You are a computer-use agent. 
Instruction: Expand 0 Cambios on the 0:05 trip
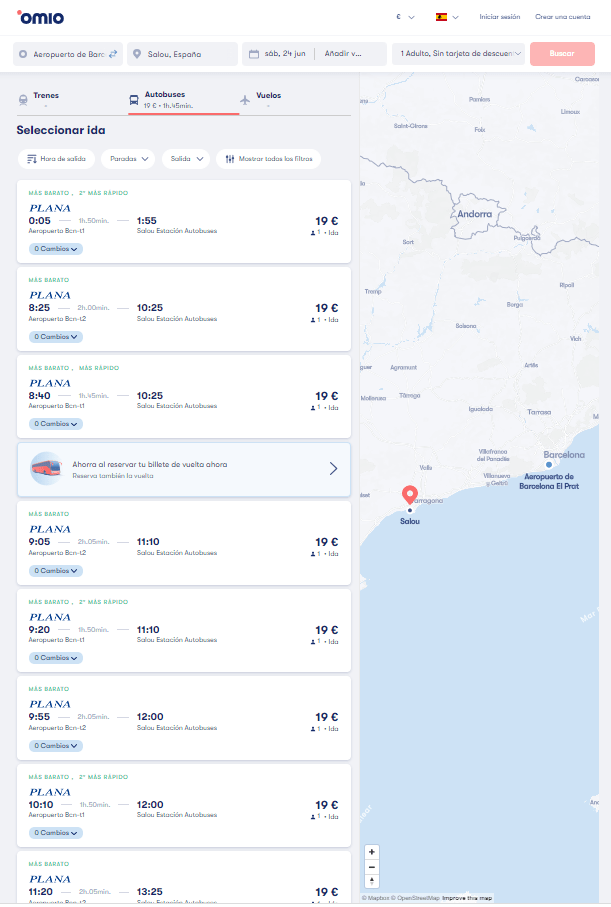(56, 249)
